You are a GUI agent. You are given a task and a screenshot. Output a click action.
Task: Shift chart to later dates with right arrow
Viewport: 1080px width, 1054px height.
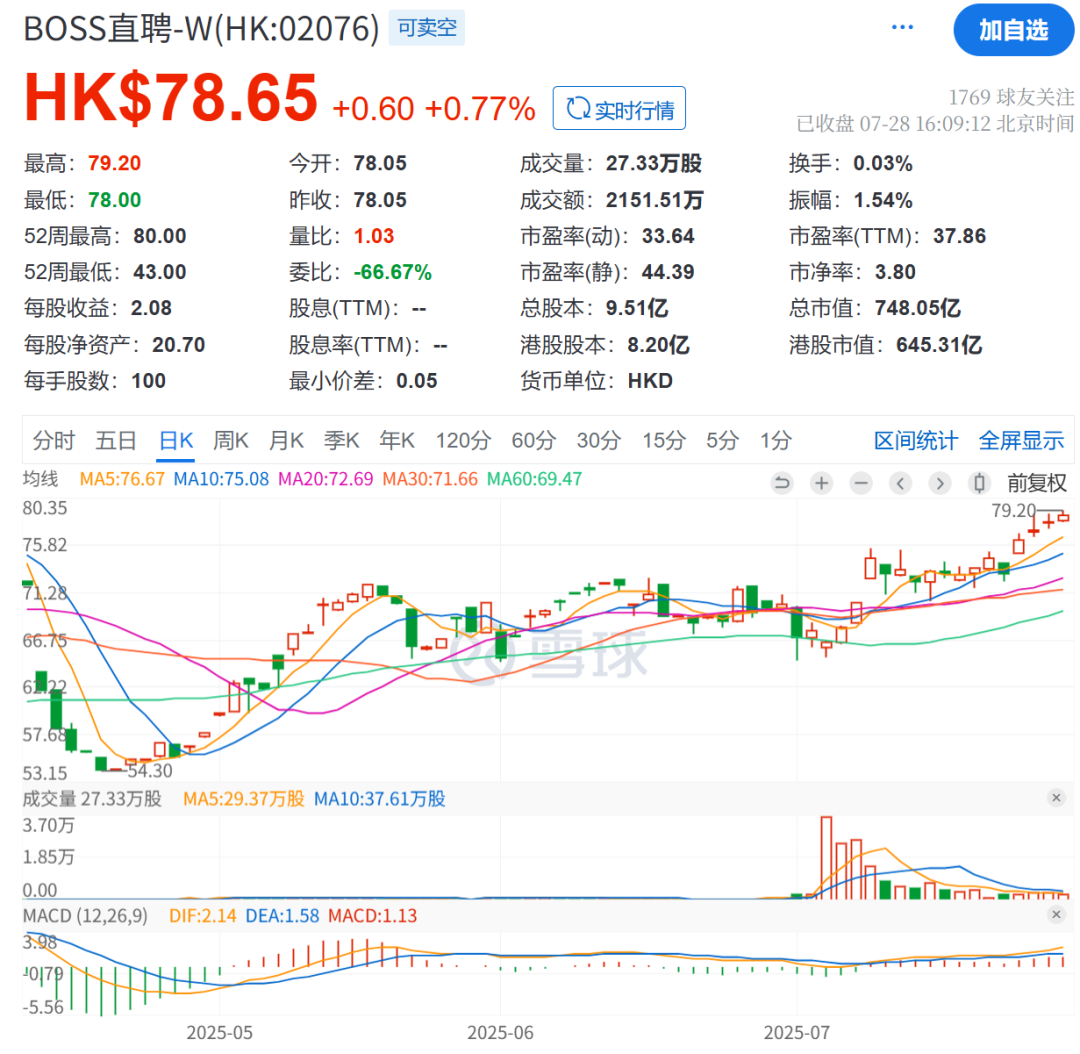point(939,483)
